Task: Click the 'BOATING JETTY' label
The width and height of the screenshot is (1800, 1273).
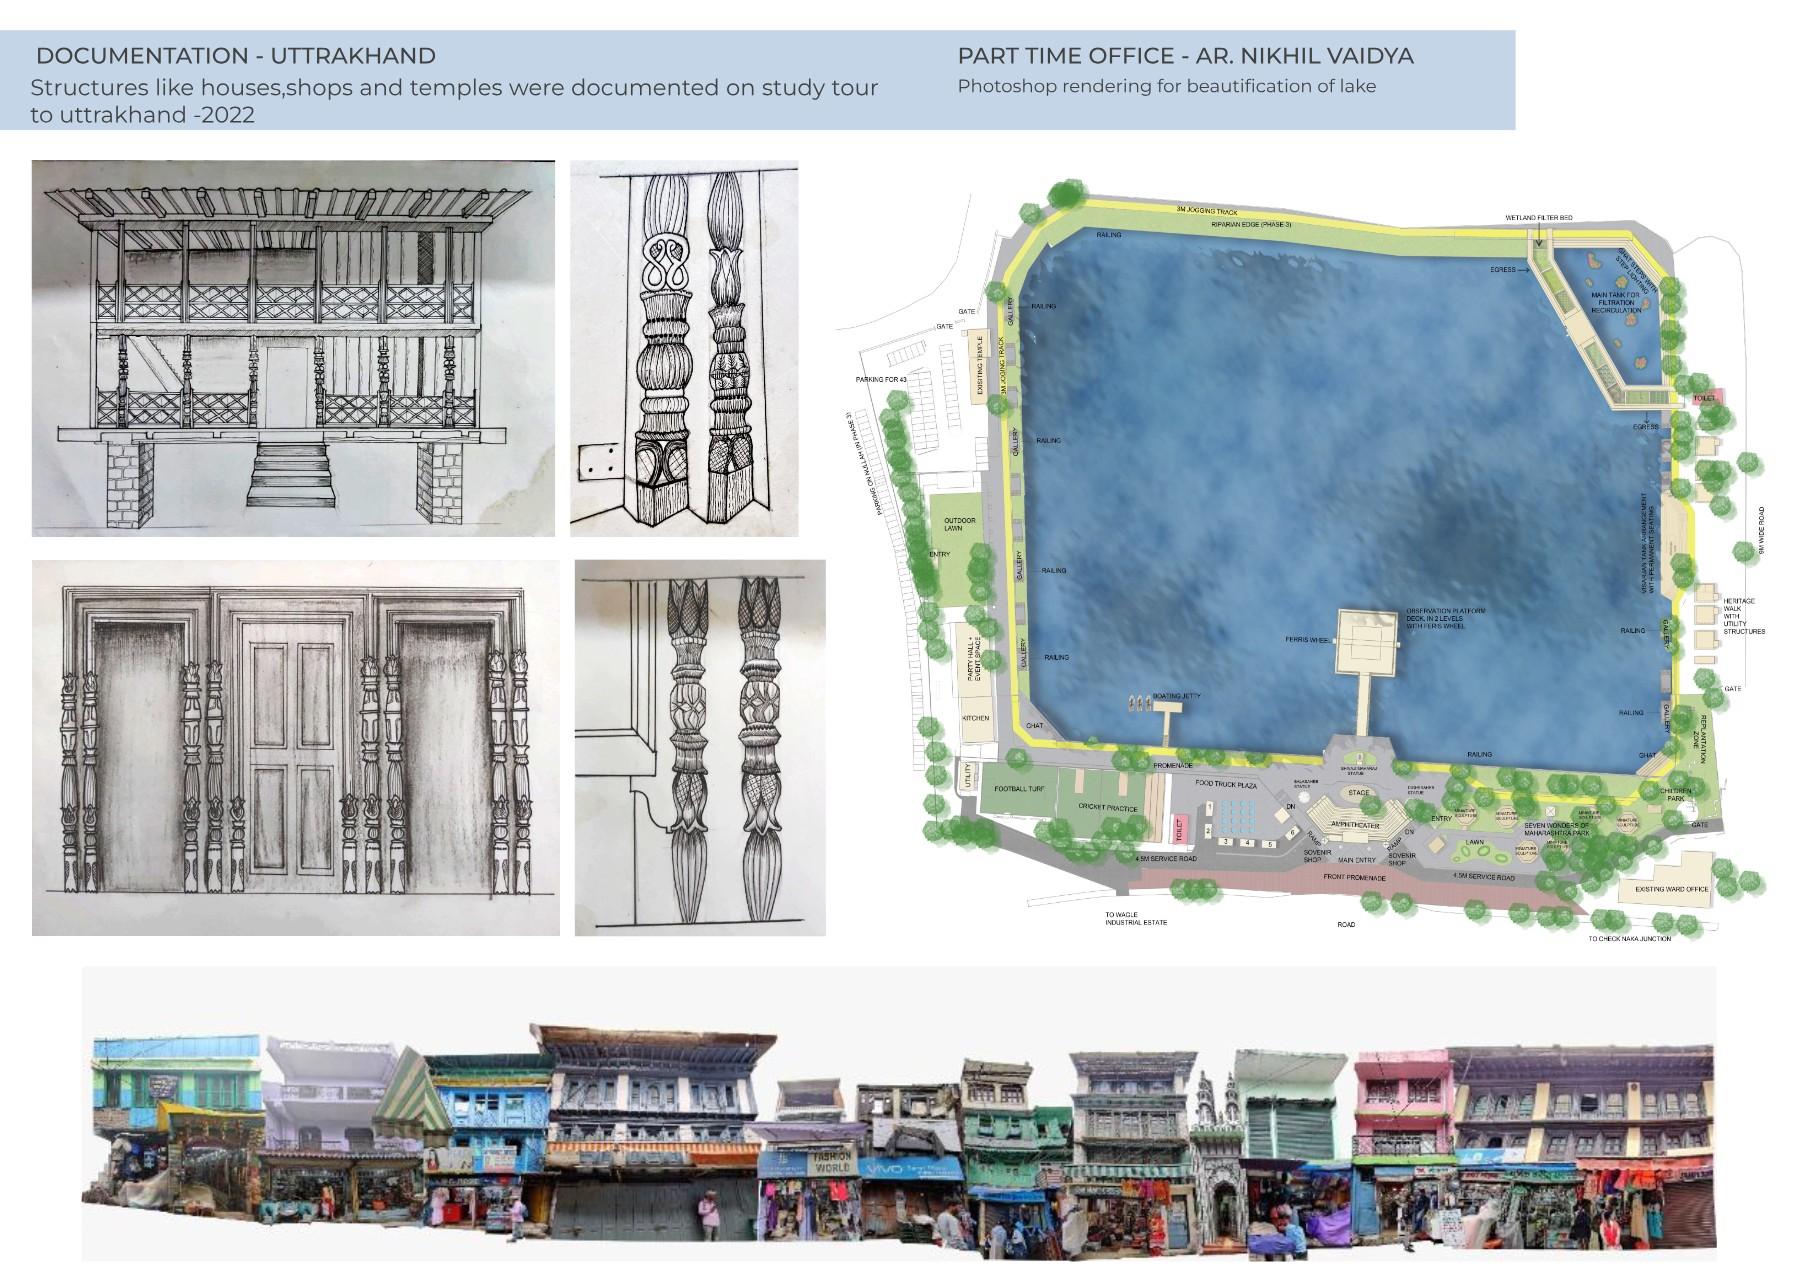Action: pyautogui.click(x=1176, y=696)
